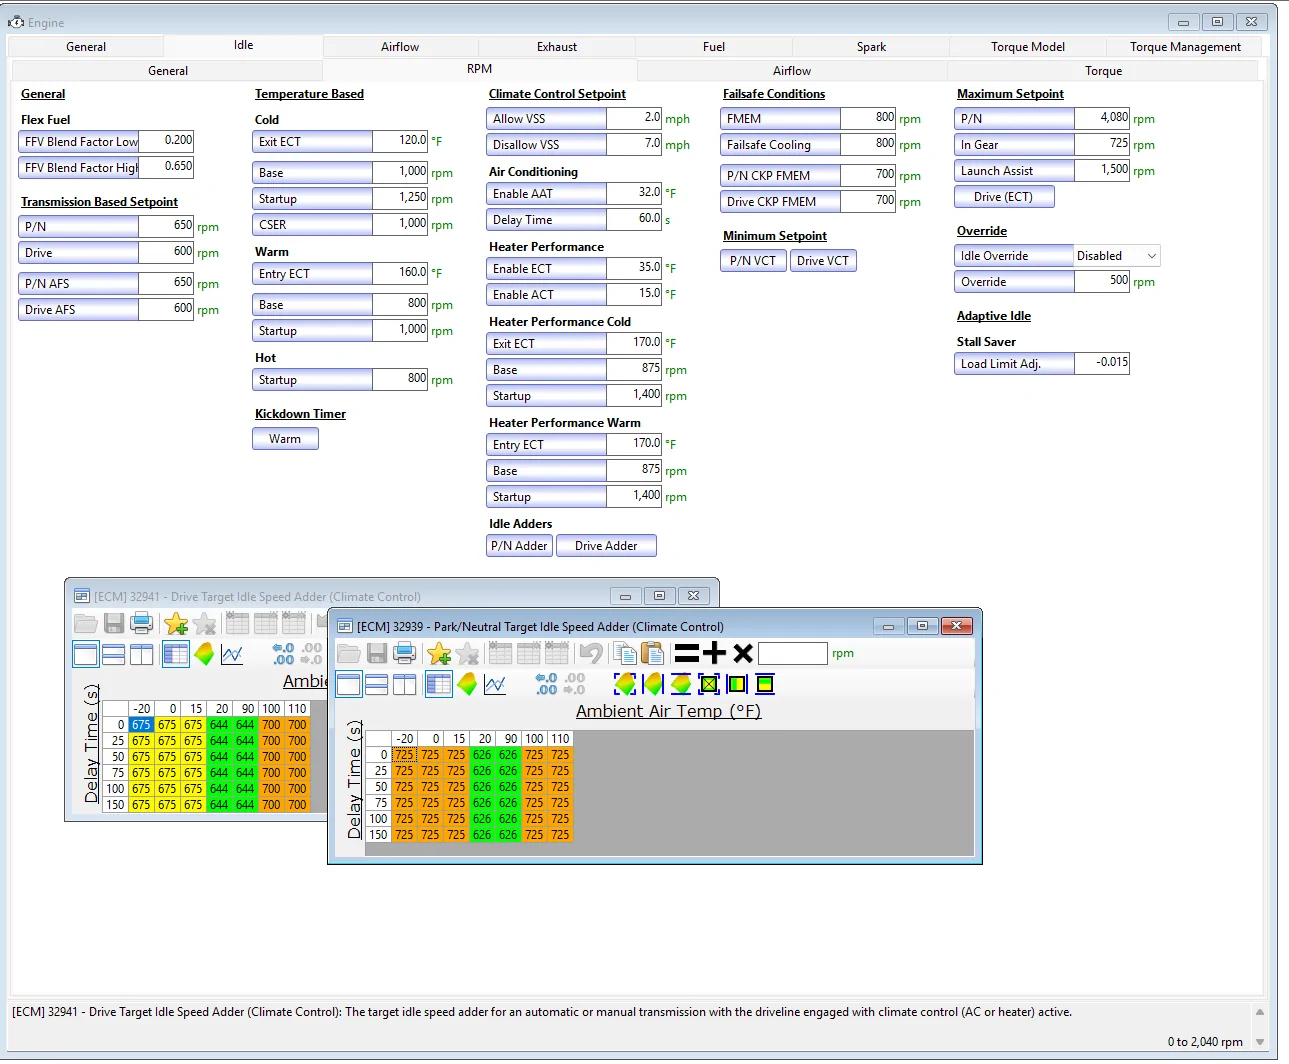Viewport: 1289px width, 1064px height.
Task: Show 3D surface view in Park/Neutral window
Action: 467,685
